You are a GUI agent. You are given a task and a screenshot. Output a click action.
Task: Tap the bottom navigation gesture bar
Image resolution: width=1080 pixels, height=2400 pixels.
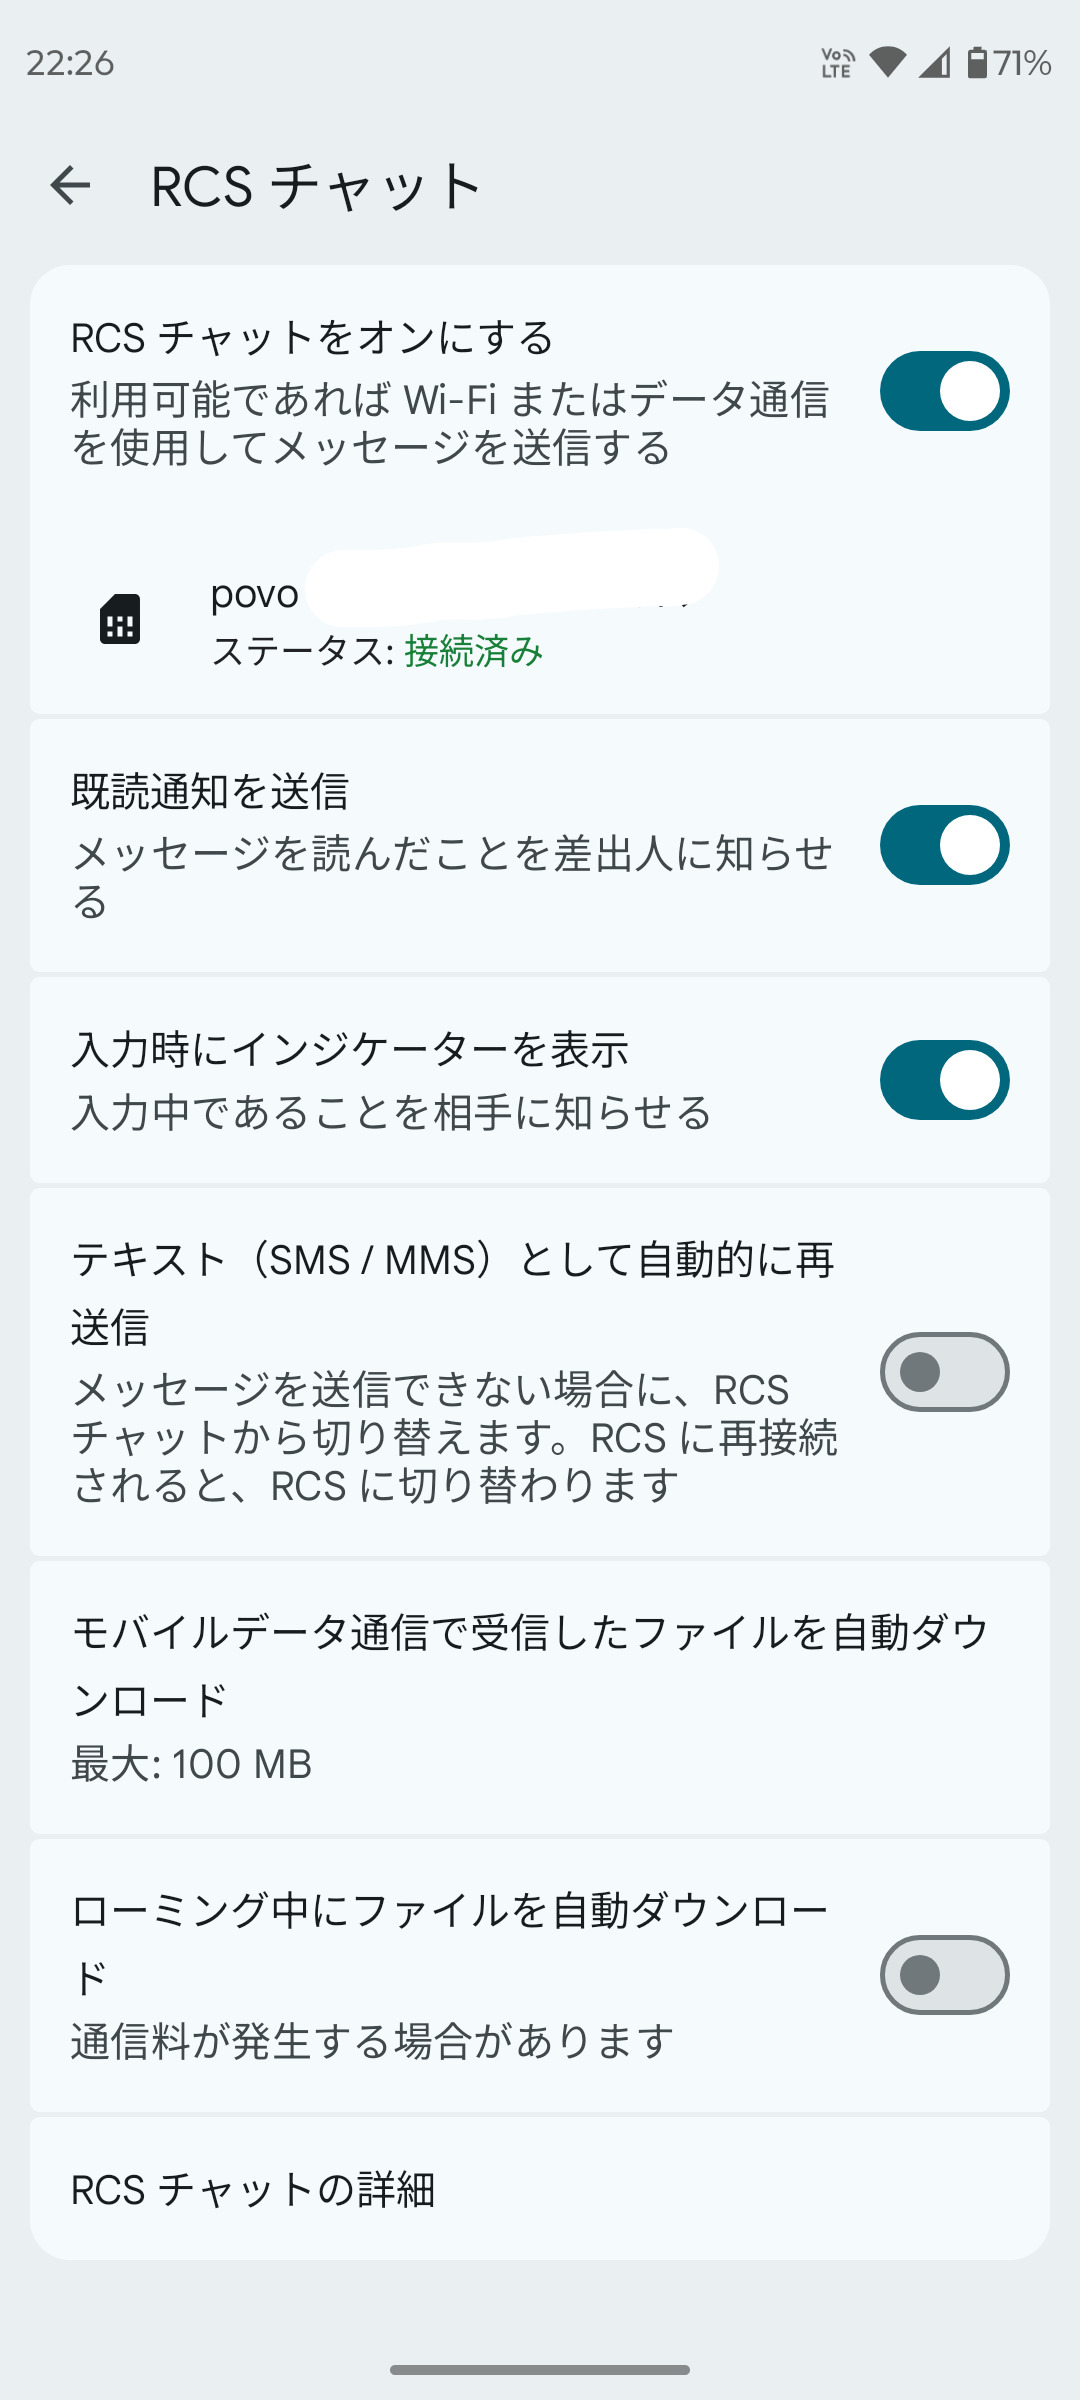tap(540, 2369)
